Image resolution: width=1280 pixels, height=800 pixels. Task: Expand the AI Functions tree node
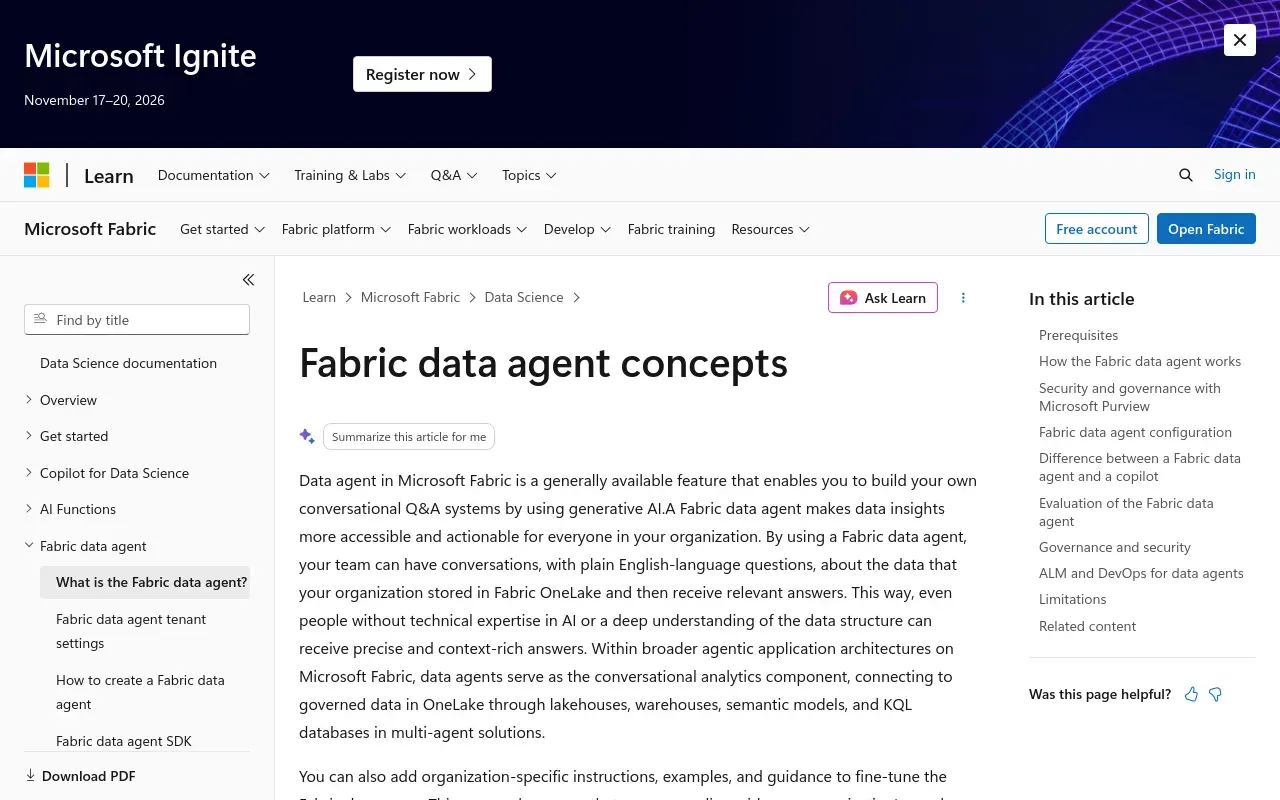pos(28,509)
